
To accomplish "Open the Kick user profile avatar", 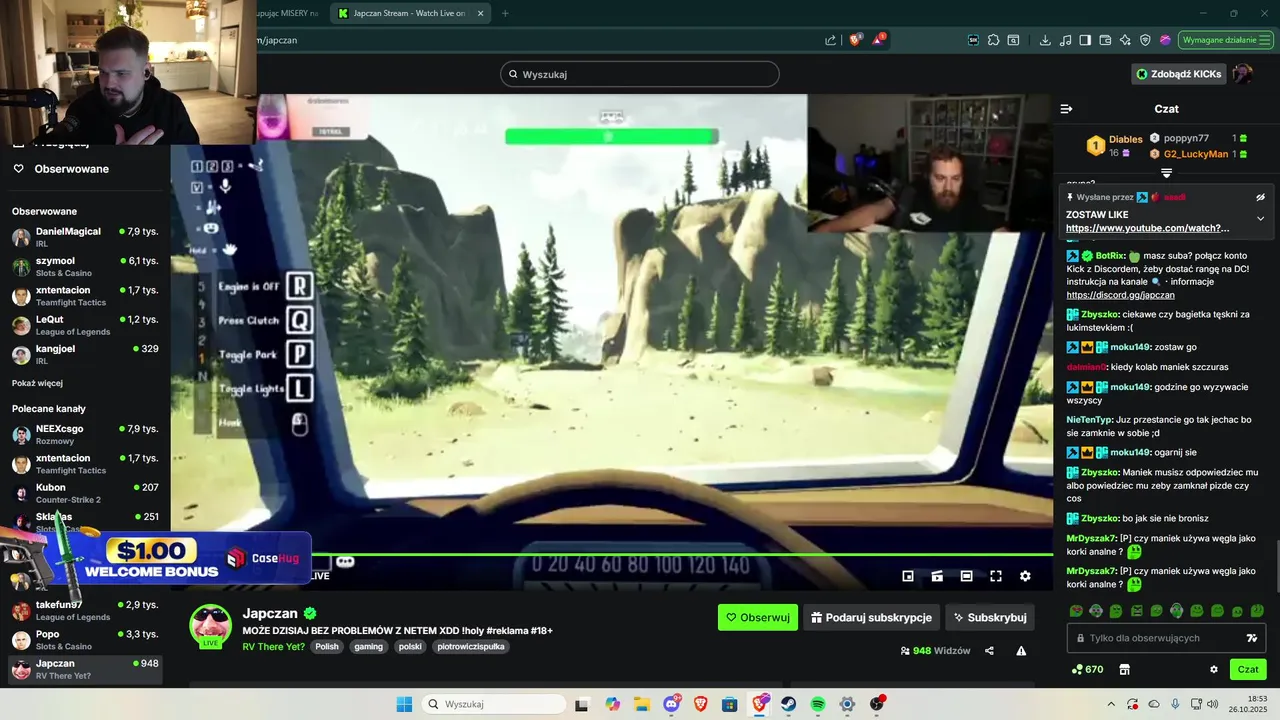I will (x=1242, y=74).
